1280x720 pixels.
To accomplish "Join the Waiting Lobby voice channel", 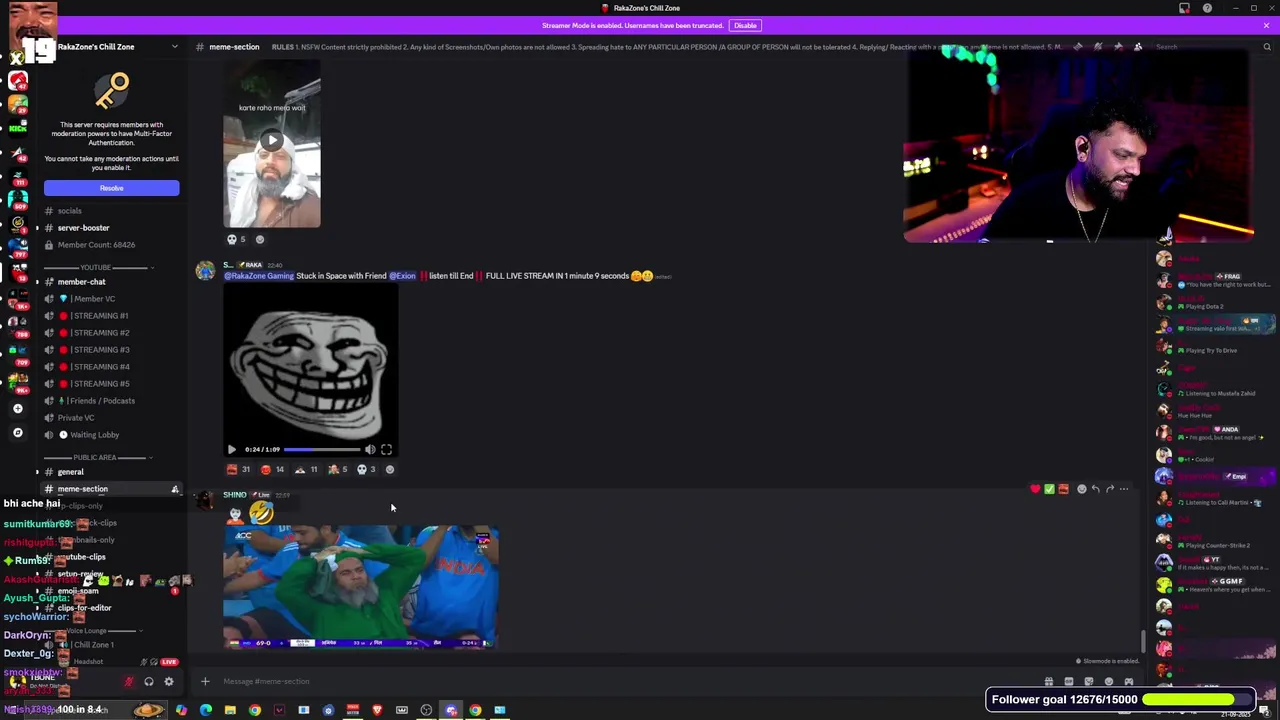I will pos(111,435).
